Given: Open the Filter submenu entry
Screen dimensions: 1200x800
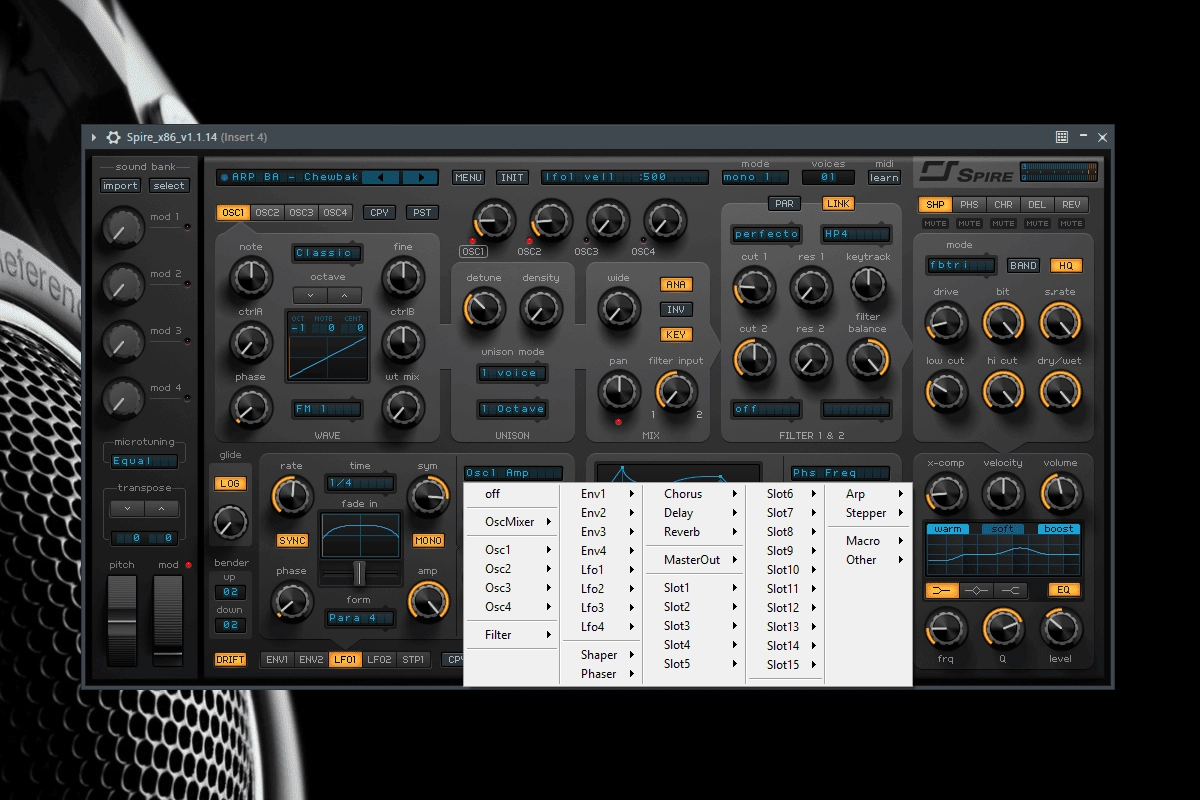Looking at the screenshot, I should point(511,635).
